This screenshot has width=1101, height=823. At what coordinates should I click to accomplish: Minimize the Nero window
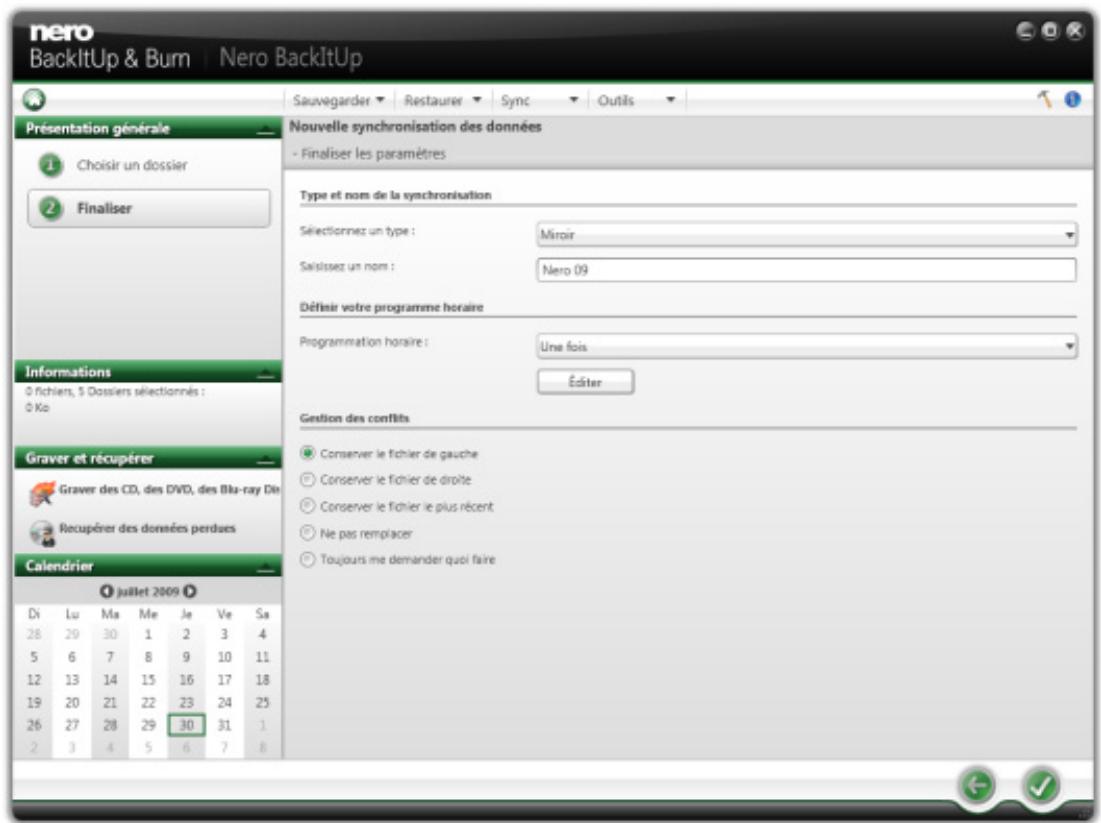[x=1025, y=31]
